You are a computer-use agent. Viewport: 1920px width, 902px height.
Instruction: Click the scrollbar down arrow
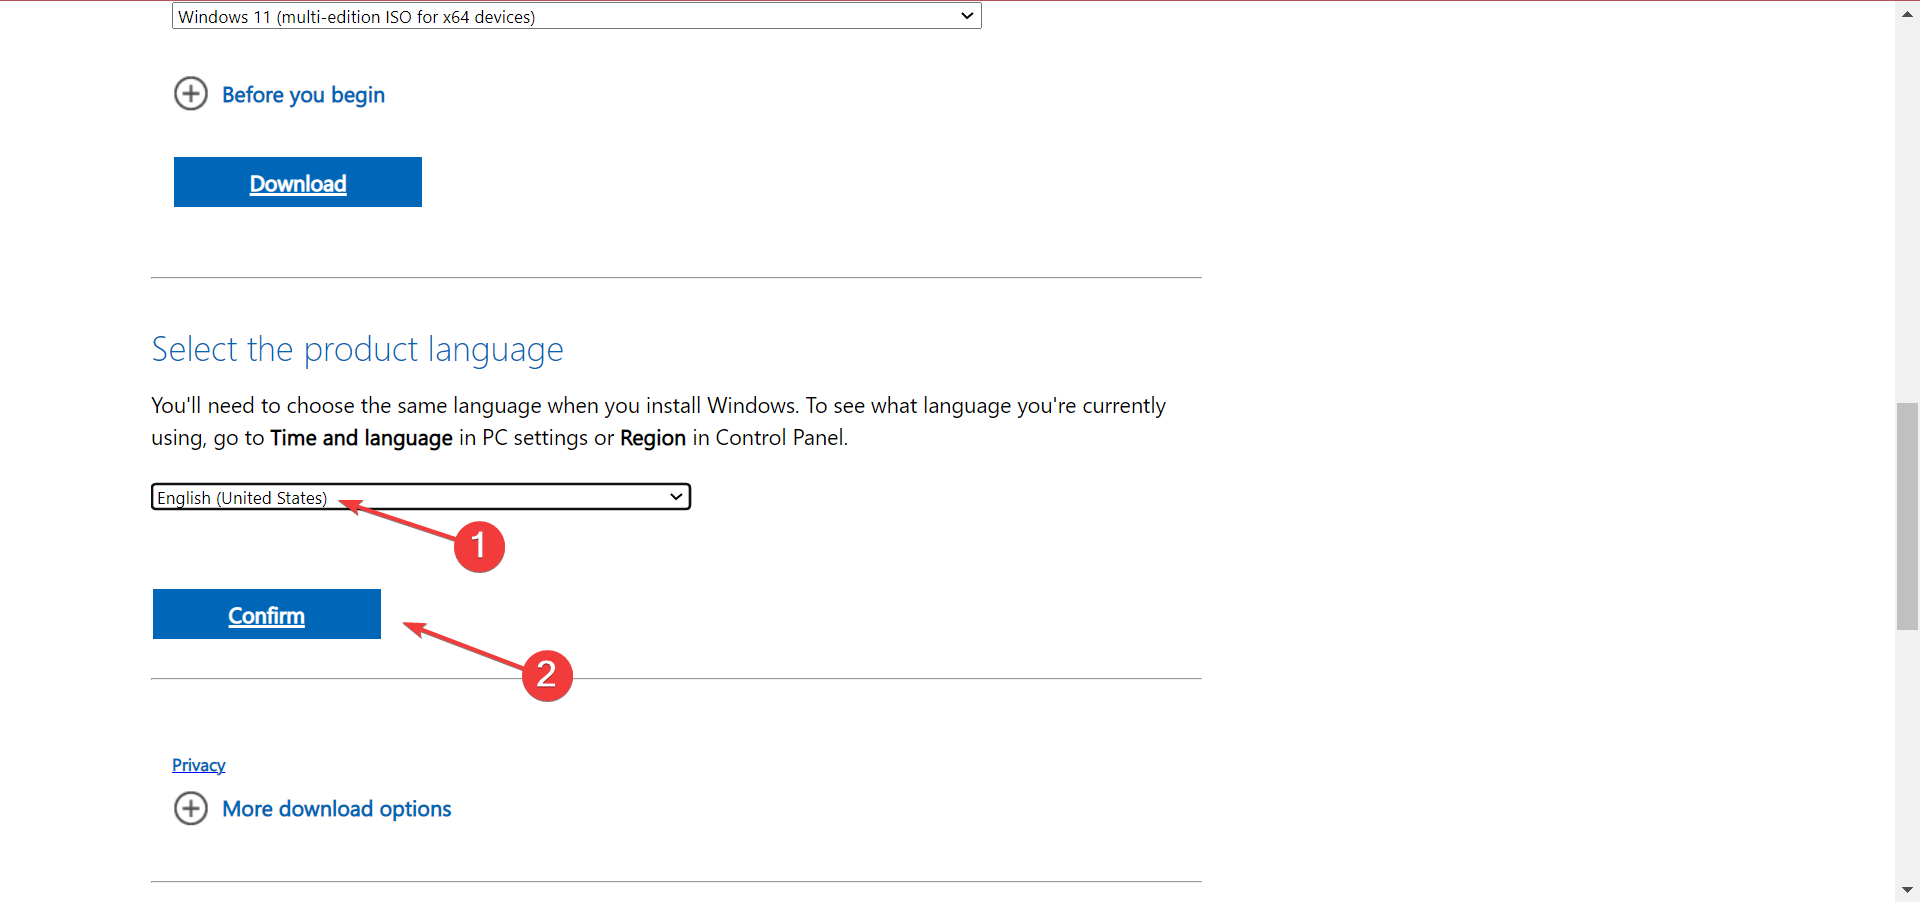[1907, 889]
